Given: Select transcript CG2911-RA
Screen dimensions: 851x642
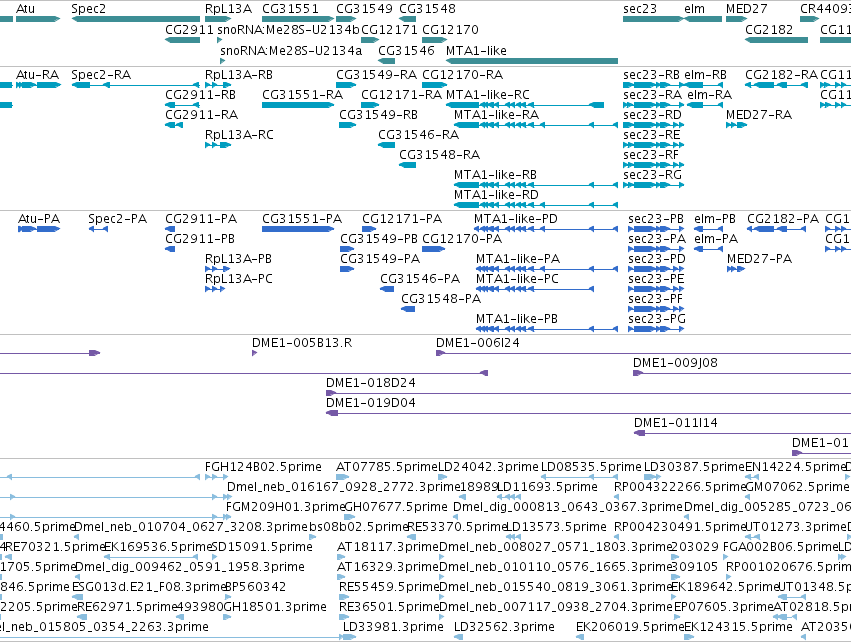Looking at the screenshot, I should [x=201, y=115].
